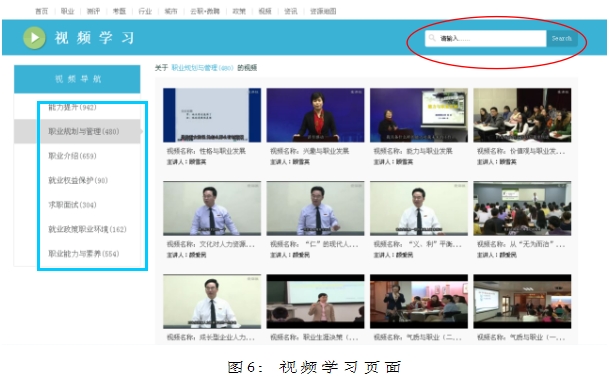The height and width of the screenshot is (377, 609).
Task: Open the 行业 menu item
Action: coord(145,11)
